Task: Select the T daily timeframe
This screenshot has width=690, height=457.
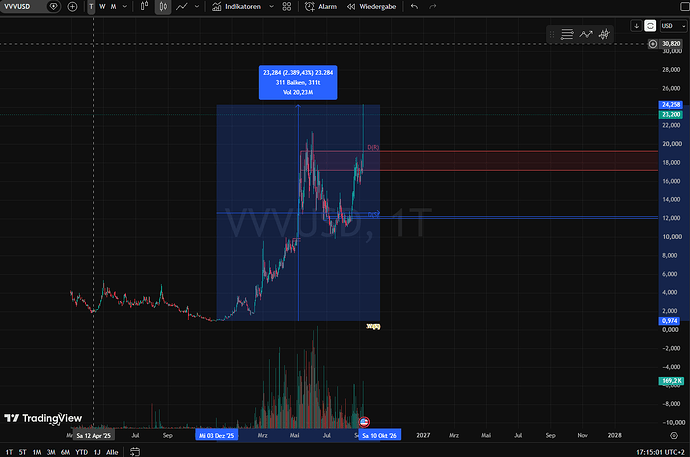Action: [91, 7]
